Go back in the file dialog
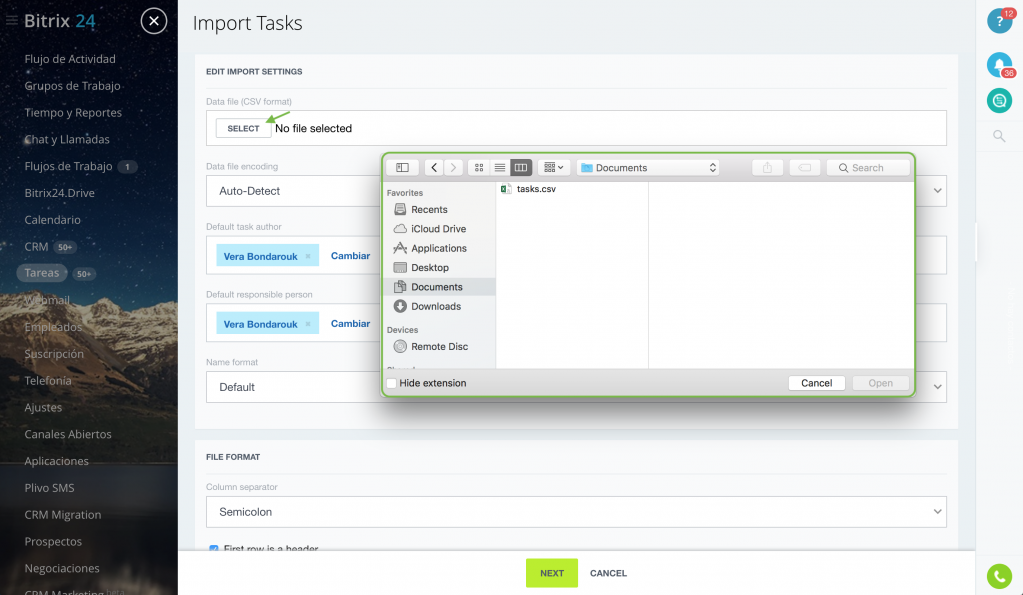Image resolution: width=1023 pixels, height=595 pixels. click(x=434, y=168)
